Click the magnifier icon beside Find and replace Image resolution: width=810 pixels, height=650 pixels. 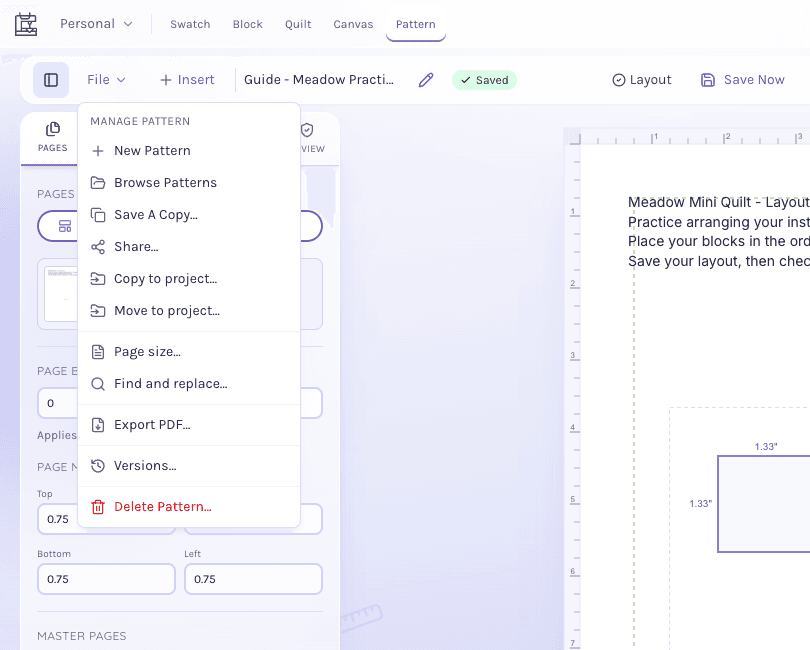pyautogui.click(x=98, y=384)
